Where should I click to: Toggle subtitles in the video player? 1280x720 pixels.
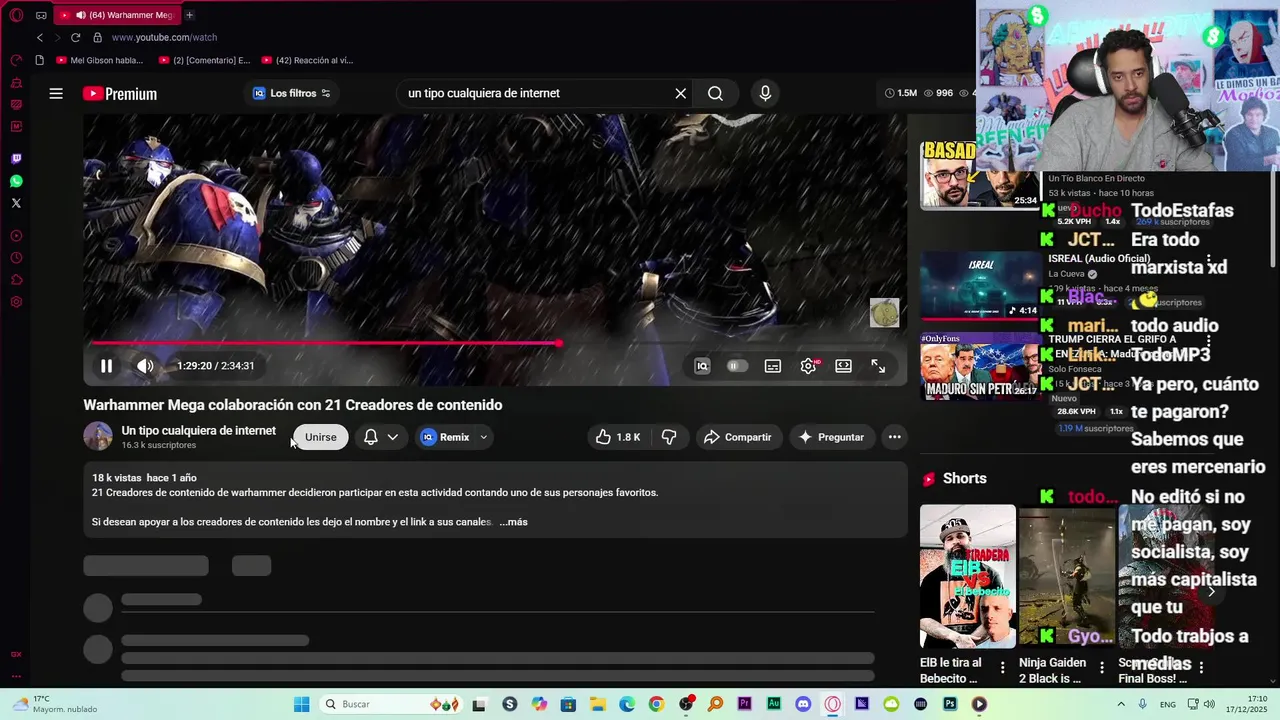(773, 366)
